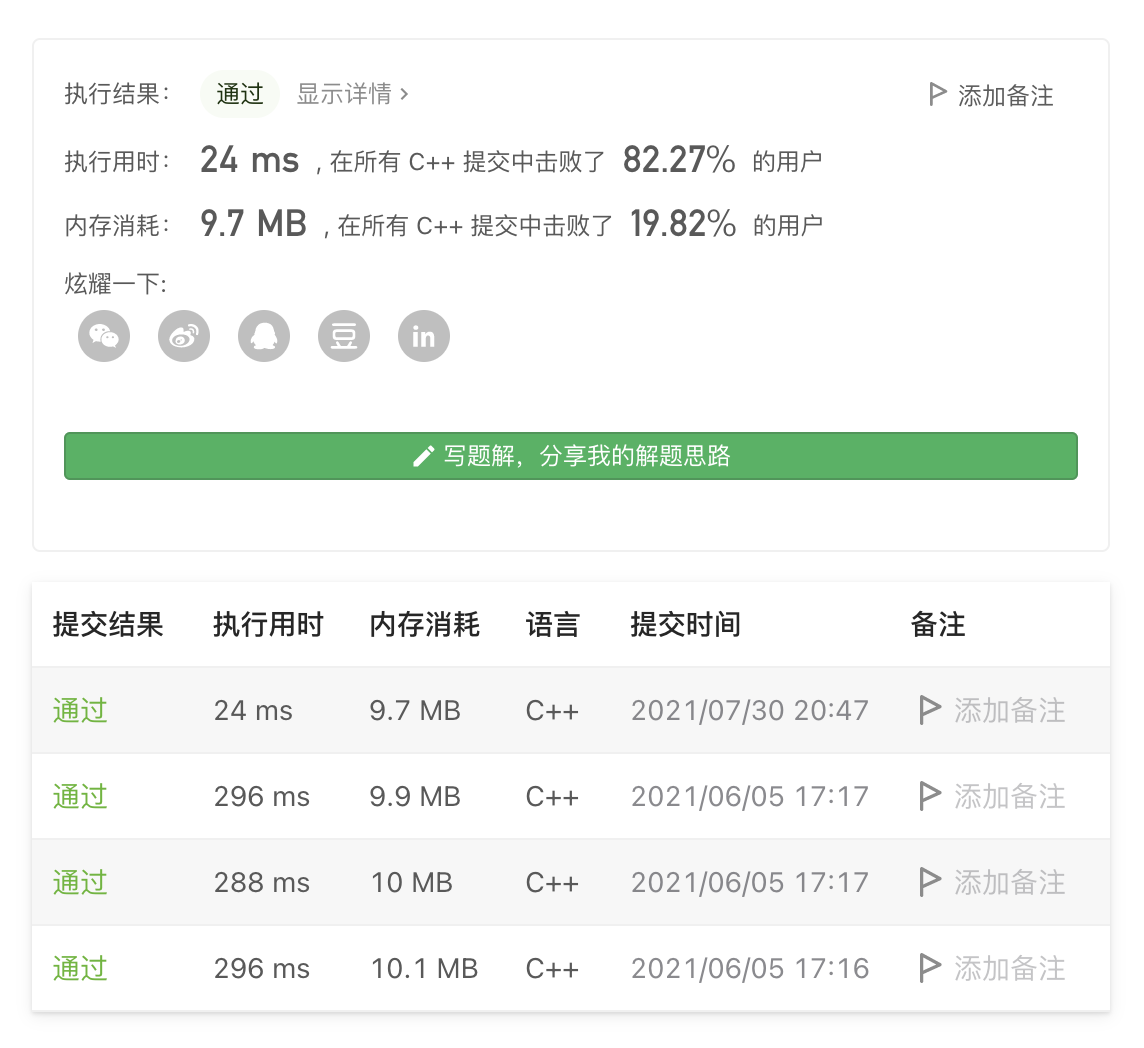Screen dimensions: 1144x1048
Task: Open 通过 link in 288 ms row
Action: click(x=80, y=883)
